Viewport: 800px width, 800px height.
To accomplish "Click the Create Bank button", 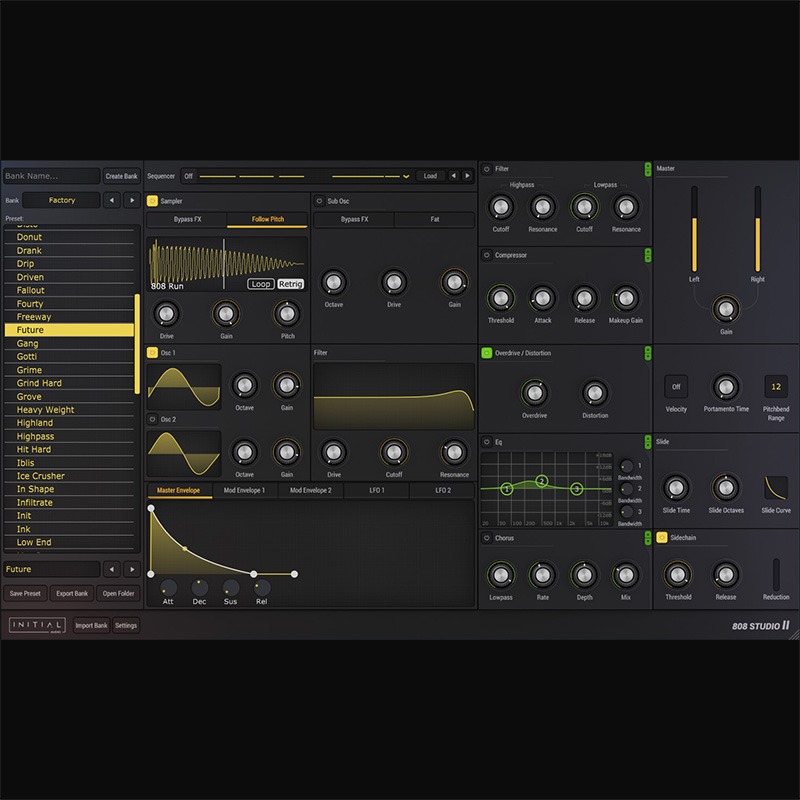I will [121, 176].
